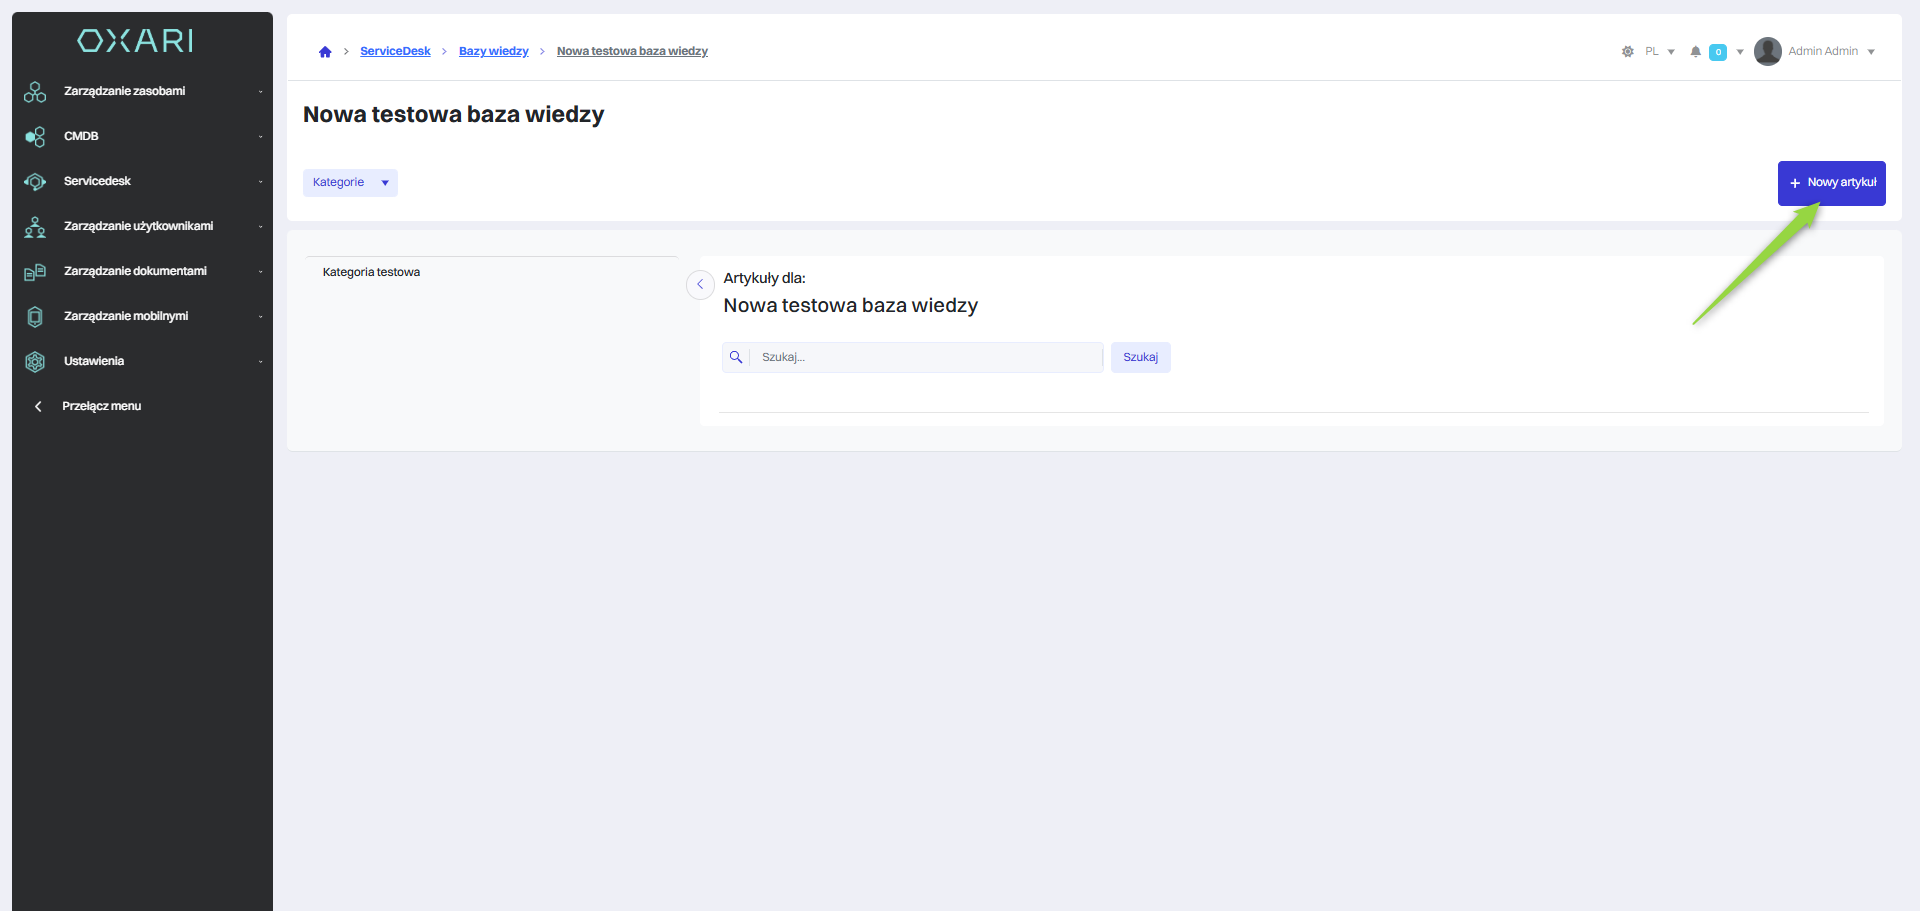This screenshot has height=911, width=1920.
Task: Open the Kategorie dropdown
Action: tap(350, 183)
